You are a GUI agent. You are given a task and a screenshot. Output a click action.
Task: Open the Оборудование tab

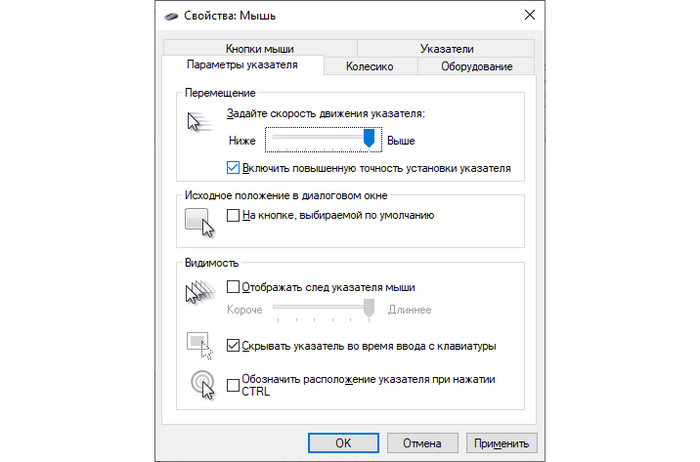[x=477, y=66]
